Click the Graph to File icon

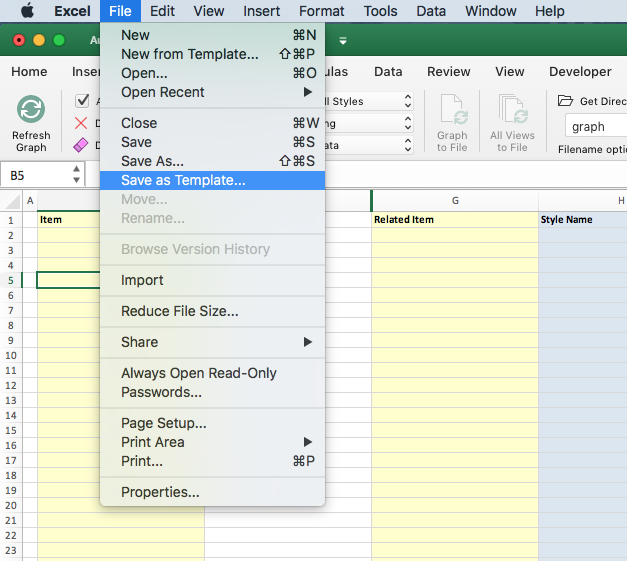[x=452, y=111]
